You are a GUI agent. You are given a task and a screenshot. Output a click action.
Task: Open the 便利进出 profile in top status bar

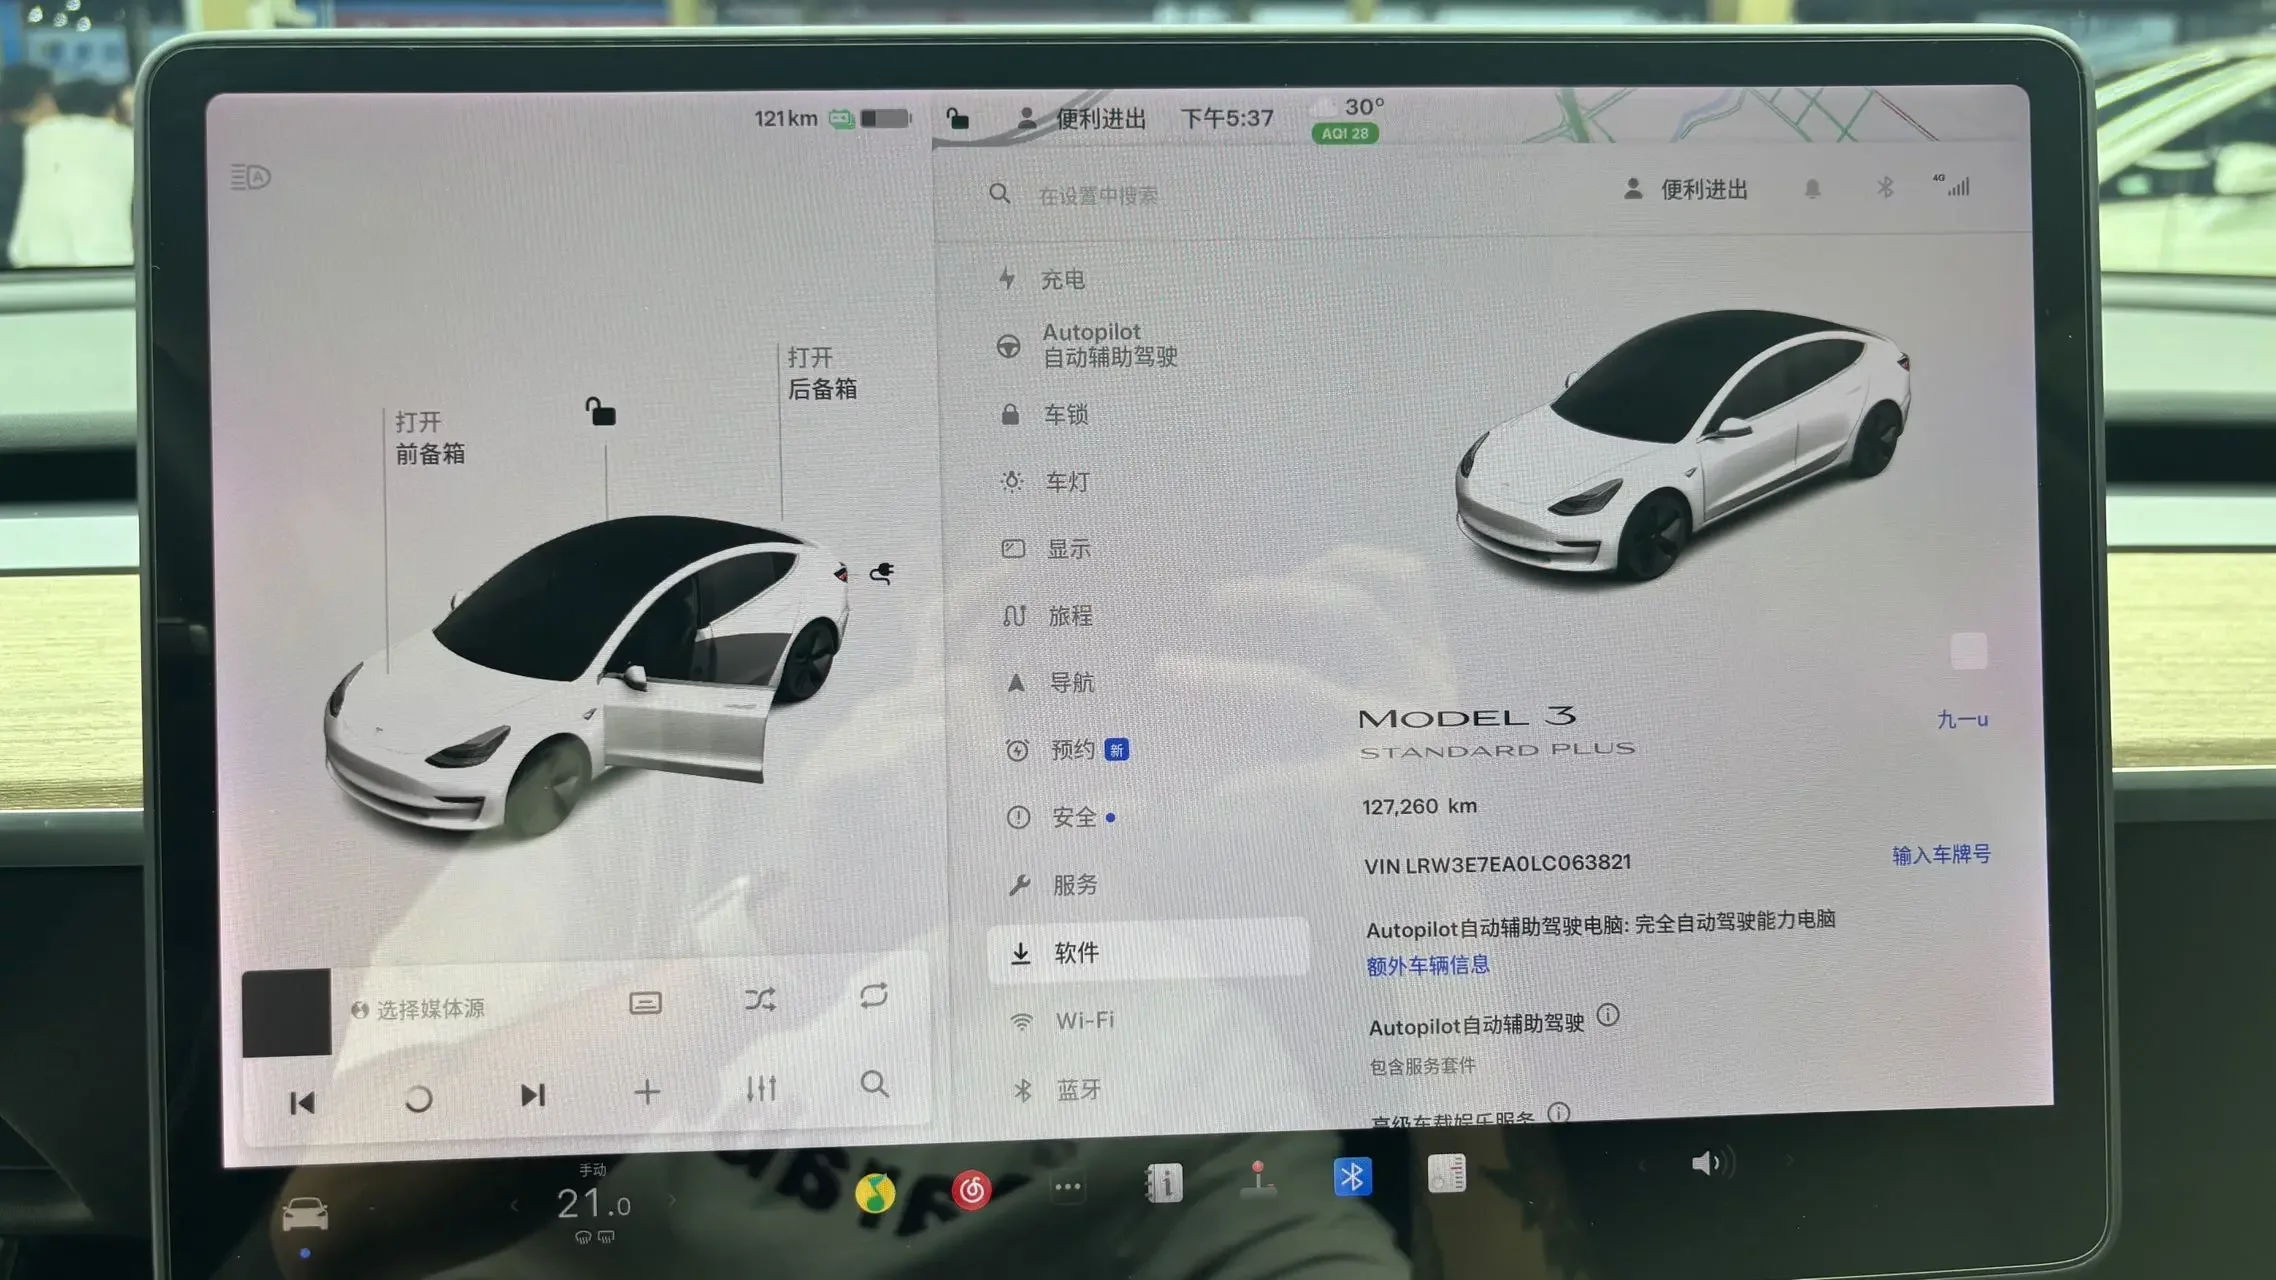tap(1081, 119)
